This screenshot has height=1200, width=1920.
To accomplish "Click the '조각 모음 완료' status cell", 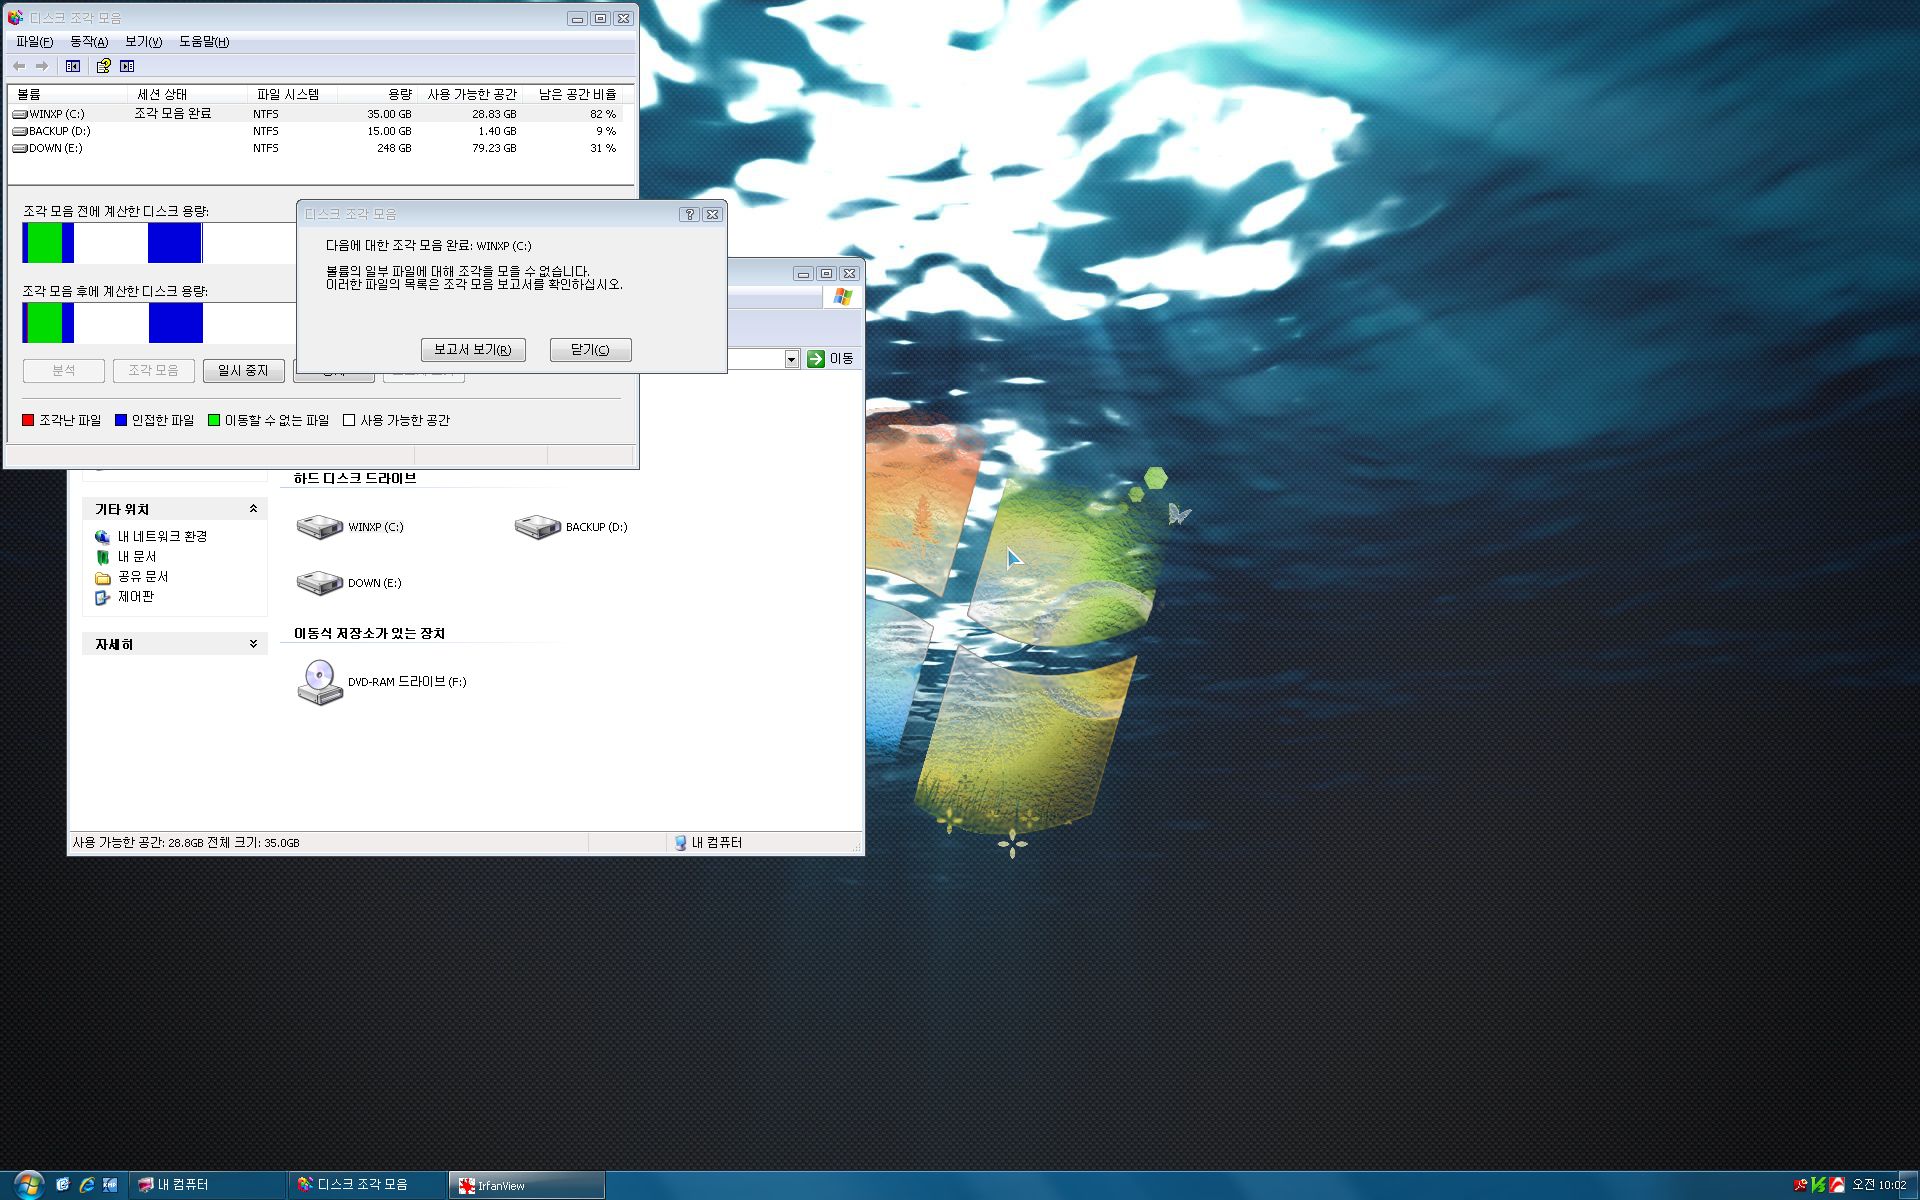I will [x=173, y=114].
